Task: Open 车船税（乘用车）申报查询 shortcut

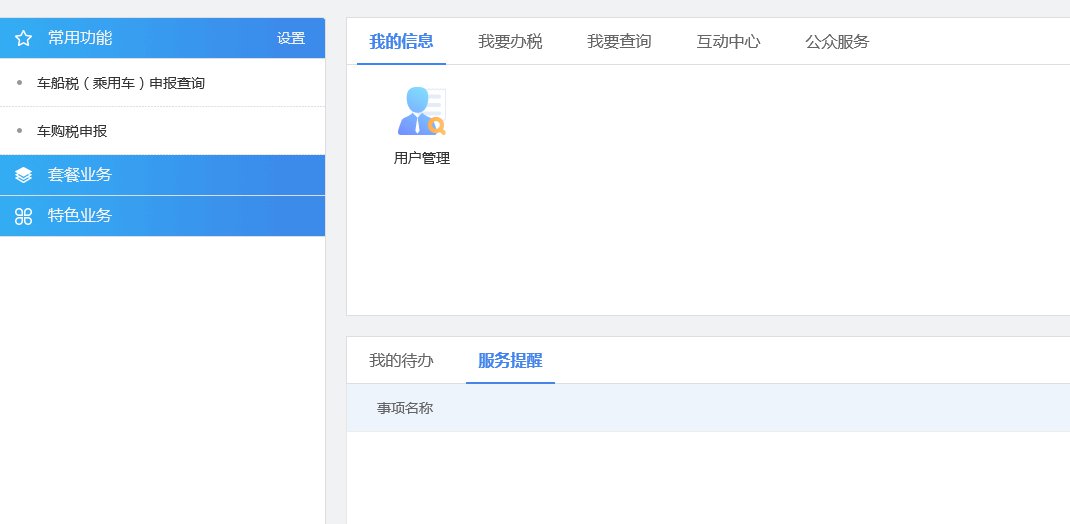Action: (121, 83)
